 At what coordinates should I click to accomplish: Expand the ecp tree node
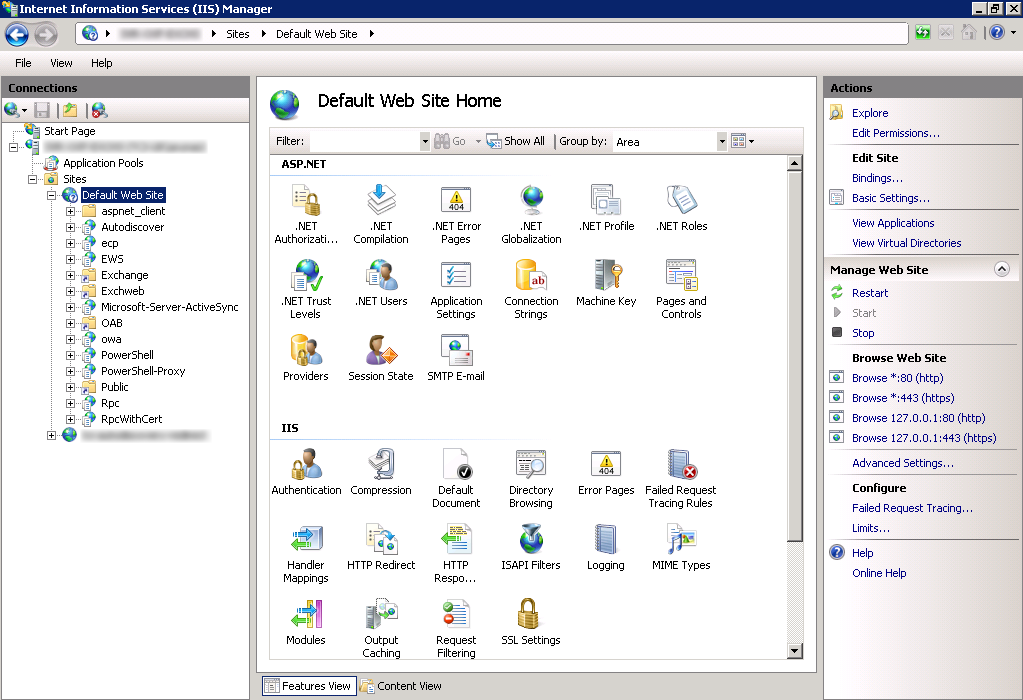pos(70,243)
